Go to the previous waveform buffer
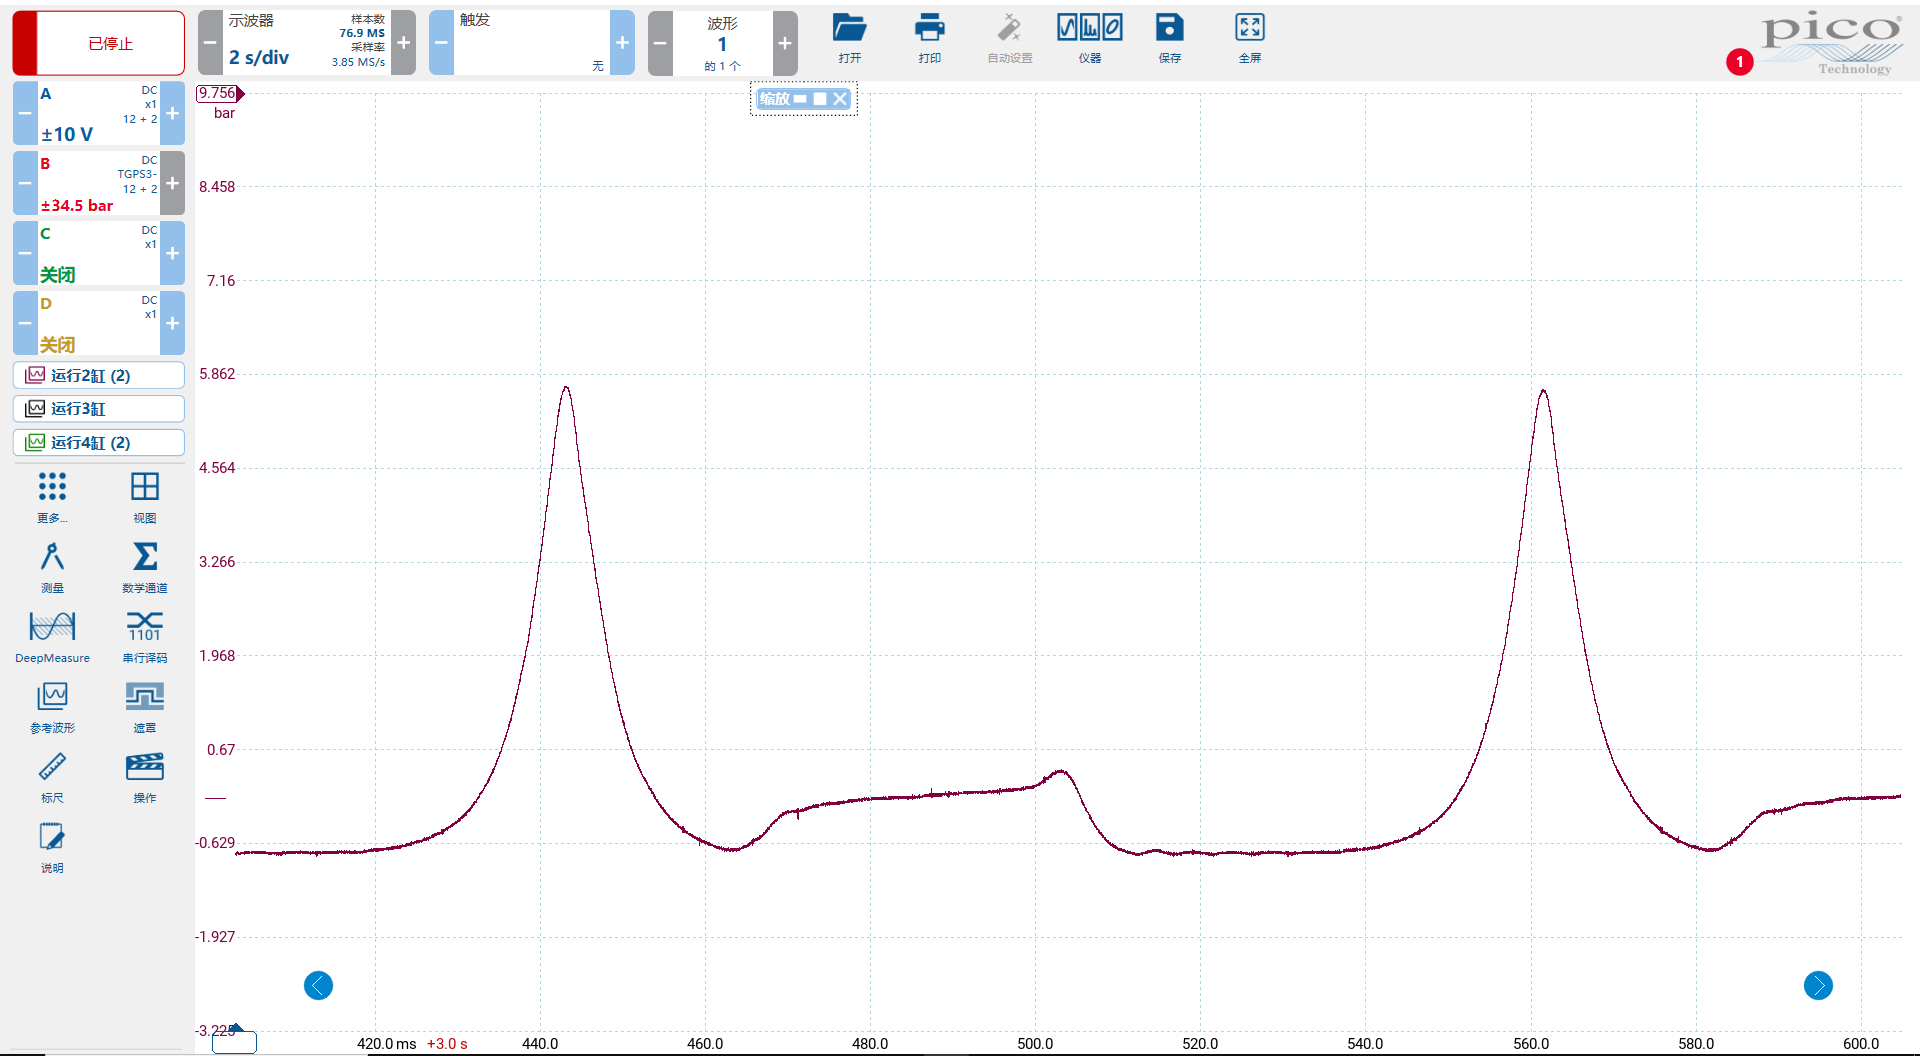Image resolution: width=1920 pixels, height=1056 pixels. pos(660,43)
